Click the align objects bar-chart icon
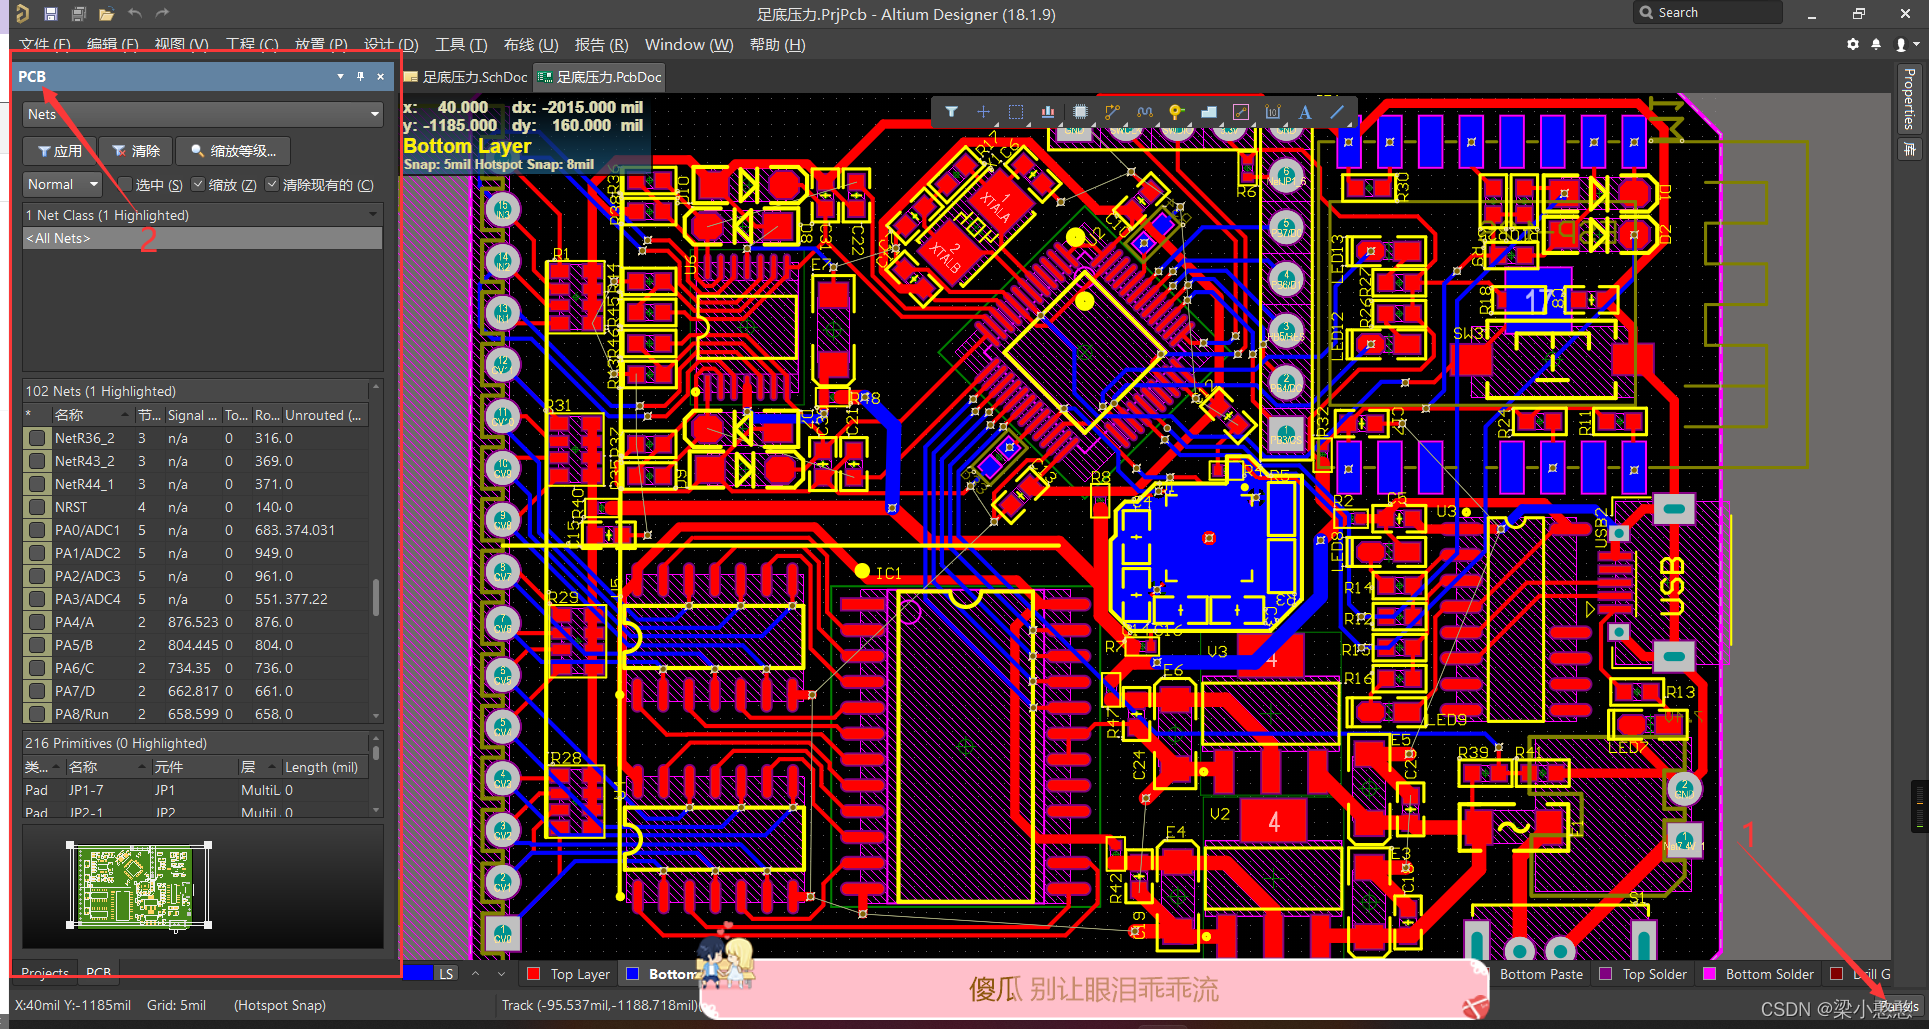1929x1029 pixels. [x=1047, y=112]
